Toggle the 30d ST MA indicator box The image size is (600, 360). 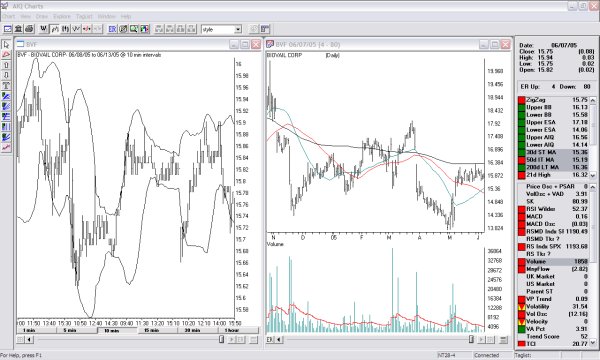click(x=522, y=152)
